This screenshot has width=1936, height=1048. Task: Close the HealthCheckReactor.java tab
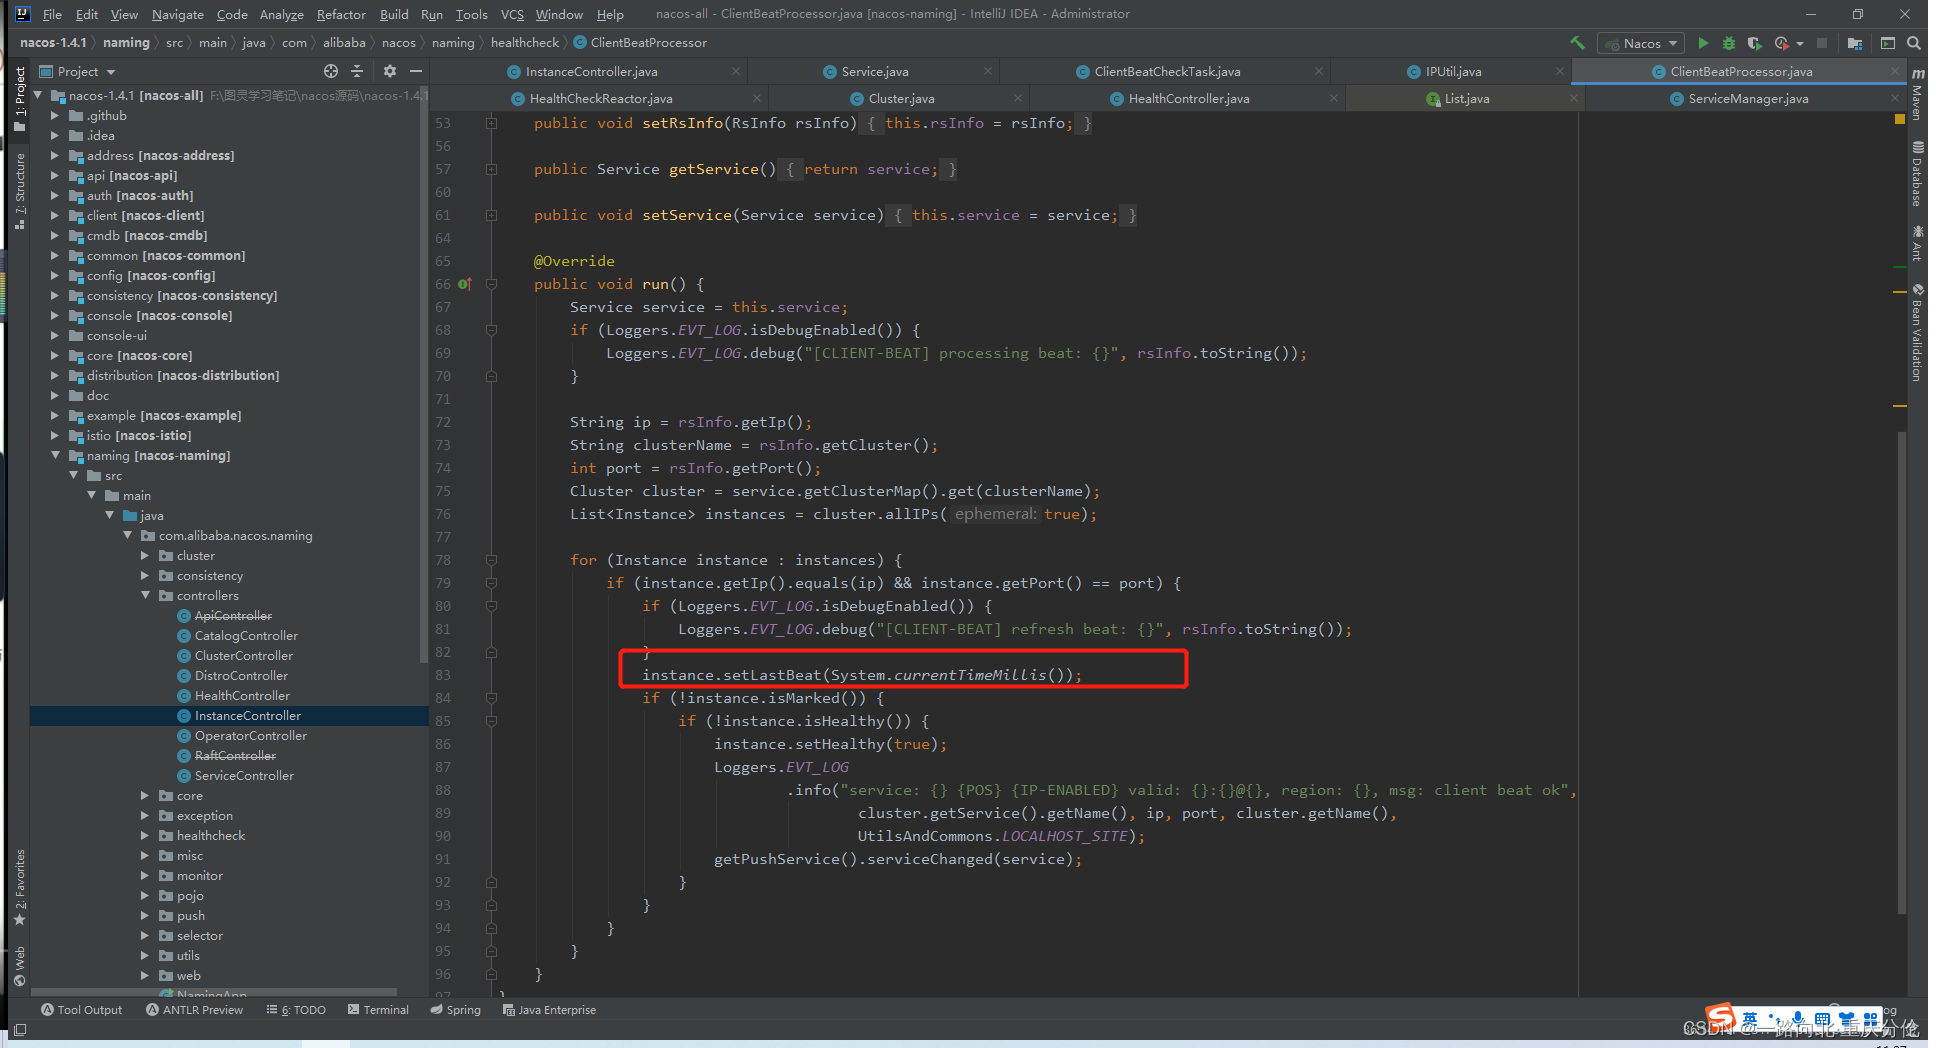pyautogui.click(x=757, y=98)
